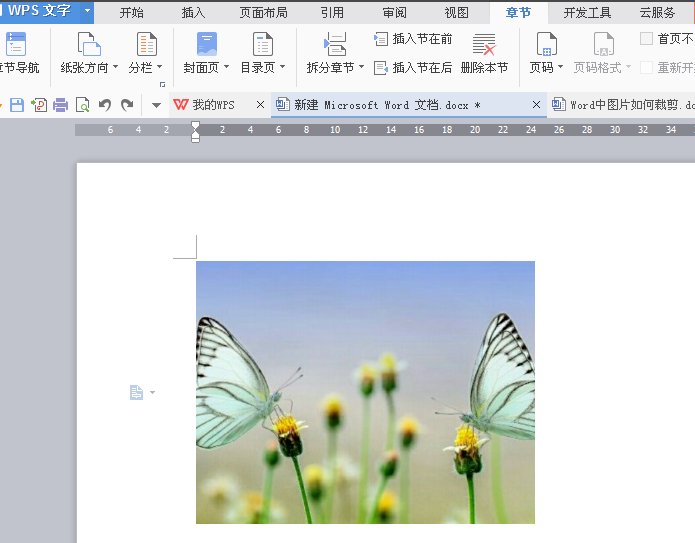Open the 审阅 ribbon tab
695x543 pixels.
tap(394, 13)
